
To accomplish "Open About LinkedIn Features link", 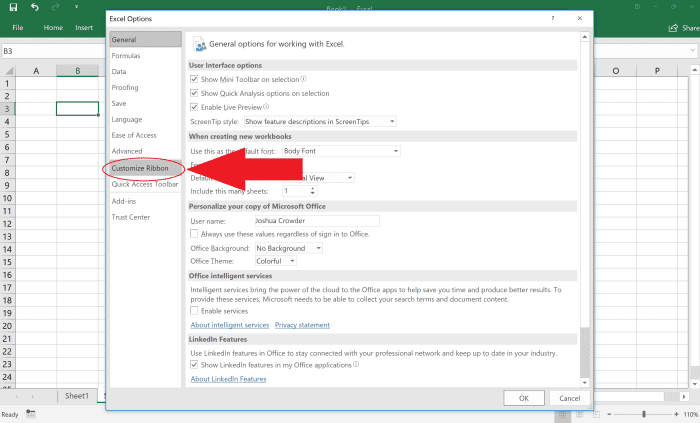I will (228, 379).
